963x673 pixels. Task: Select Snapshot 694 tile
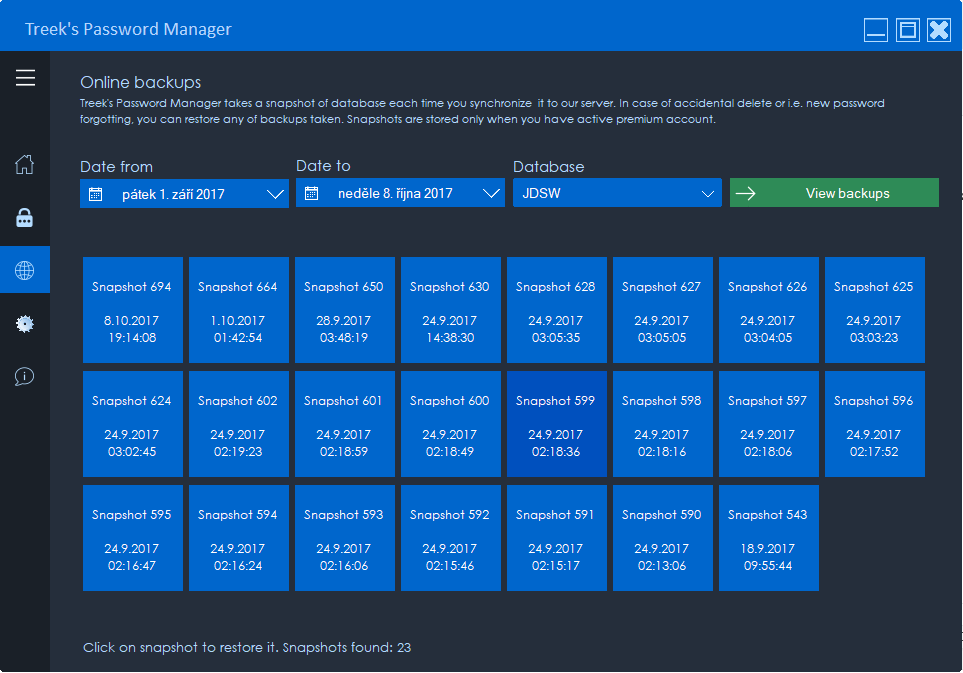pos(133,310)
